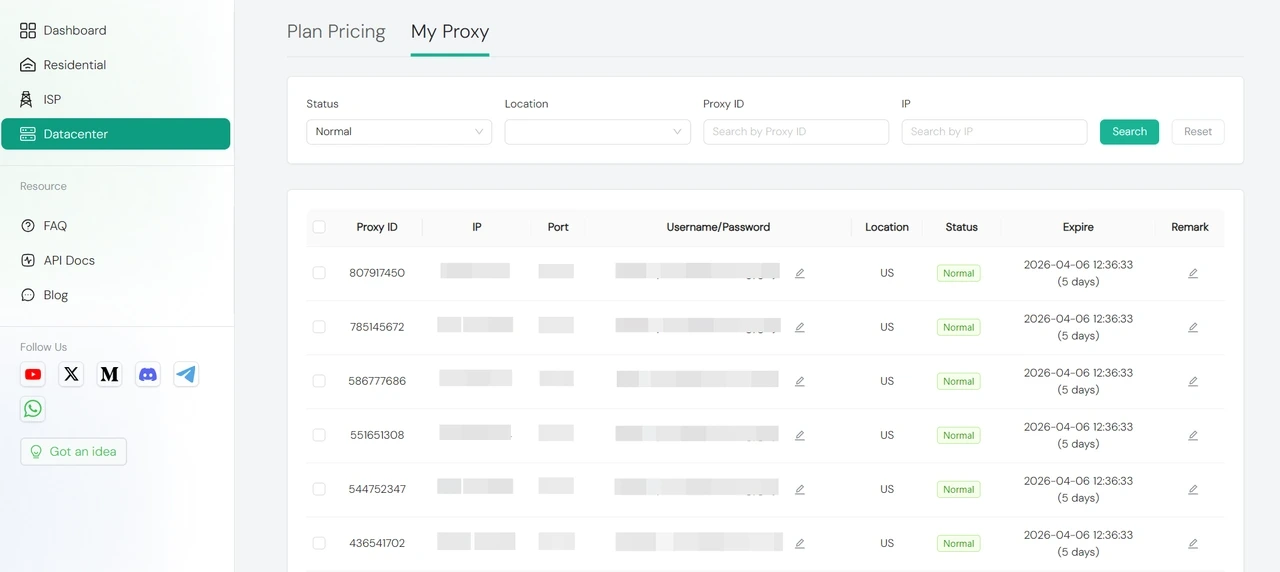Click the Normal status badge of proxy 807917450
The height and width of the screenshot is (572, 1280).
[x=958, y=273]
